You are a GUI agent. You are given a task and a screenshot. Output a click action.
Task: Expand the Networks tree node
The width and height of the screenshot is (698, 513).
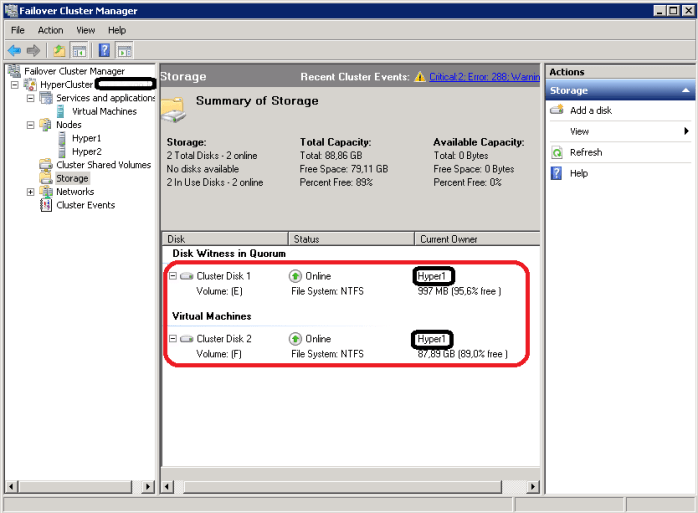pos(31,192)
